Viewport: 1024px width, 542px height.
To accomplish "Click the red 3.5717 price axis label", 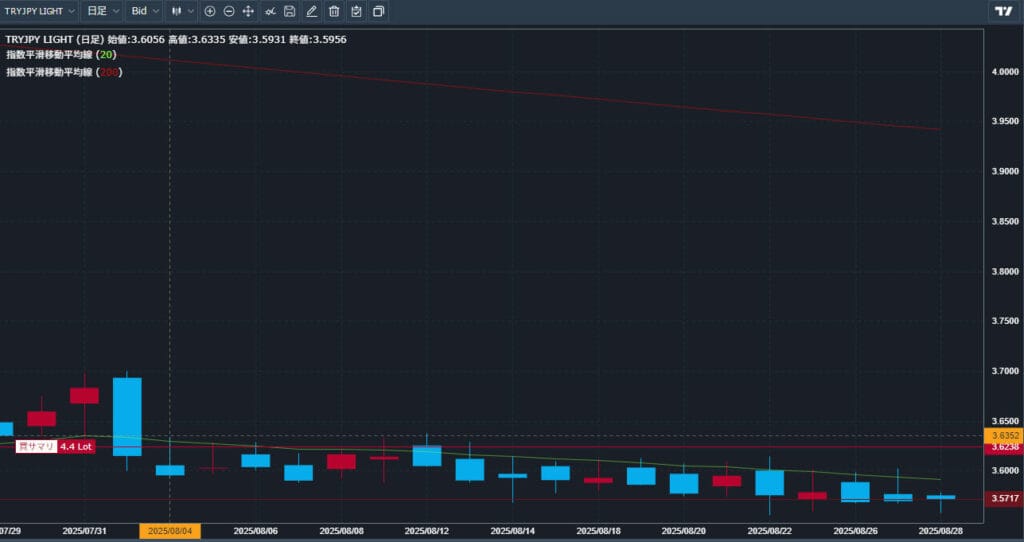I will tap(1004, 499).
